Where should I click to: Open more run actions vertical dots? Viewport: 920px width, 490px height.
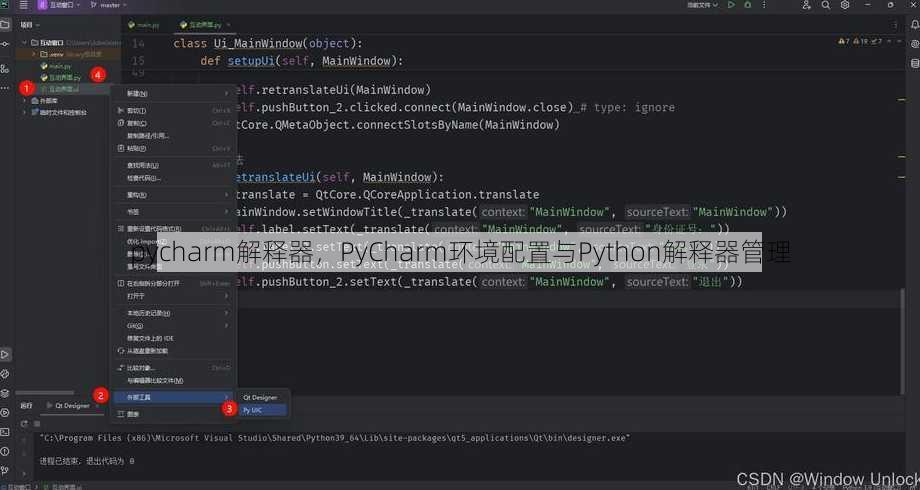click(x=764, y=5)
